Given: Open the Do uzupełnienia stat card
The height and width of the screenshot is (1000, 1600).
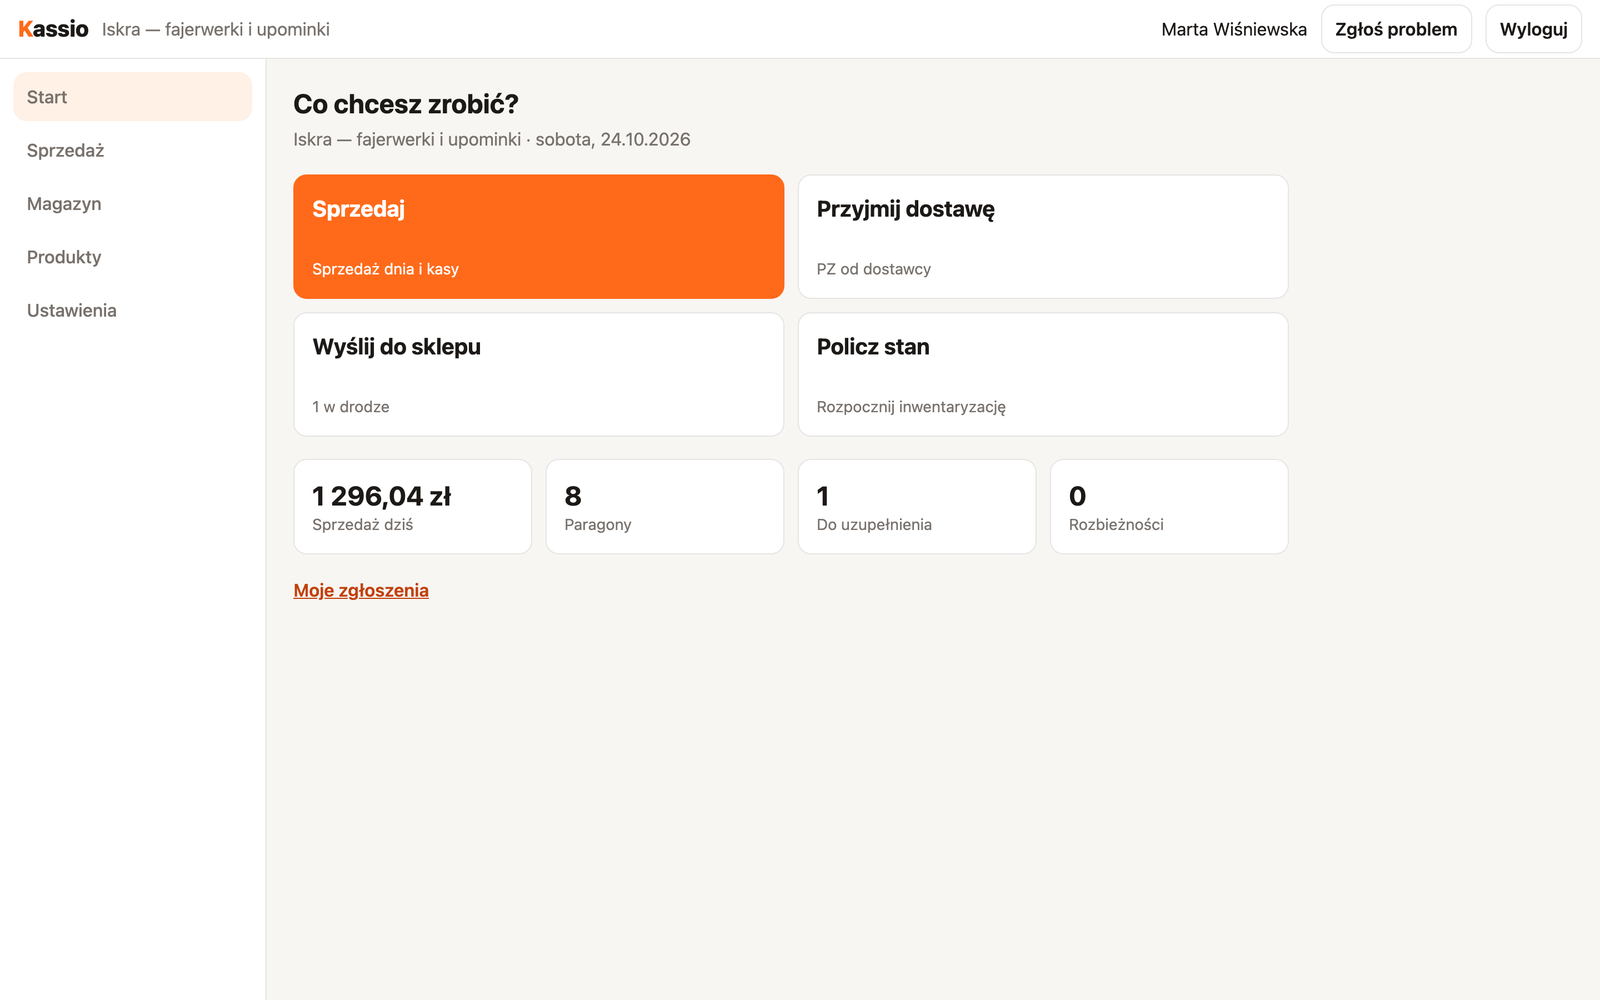Looking at the screenshot, I should coord(917,507).
